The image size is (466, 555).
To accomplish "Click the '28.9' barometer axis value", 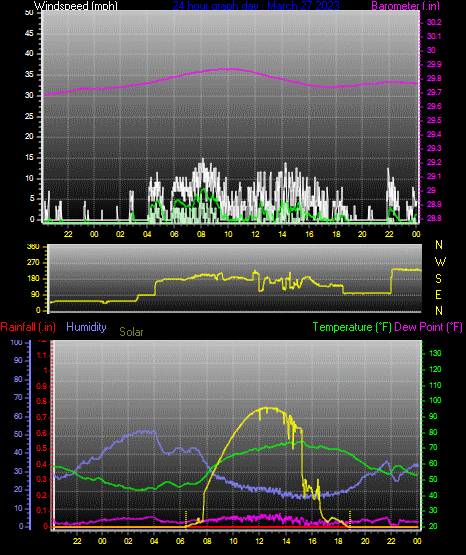I will (434, 205).
